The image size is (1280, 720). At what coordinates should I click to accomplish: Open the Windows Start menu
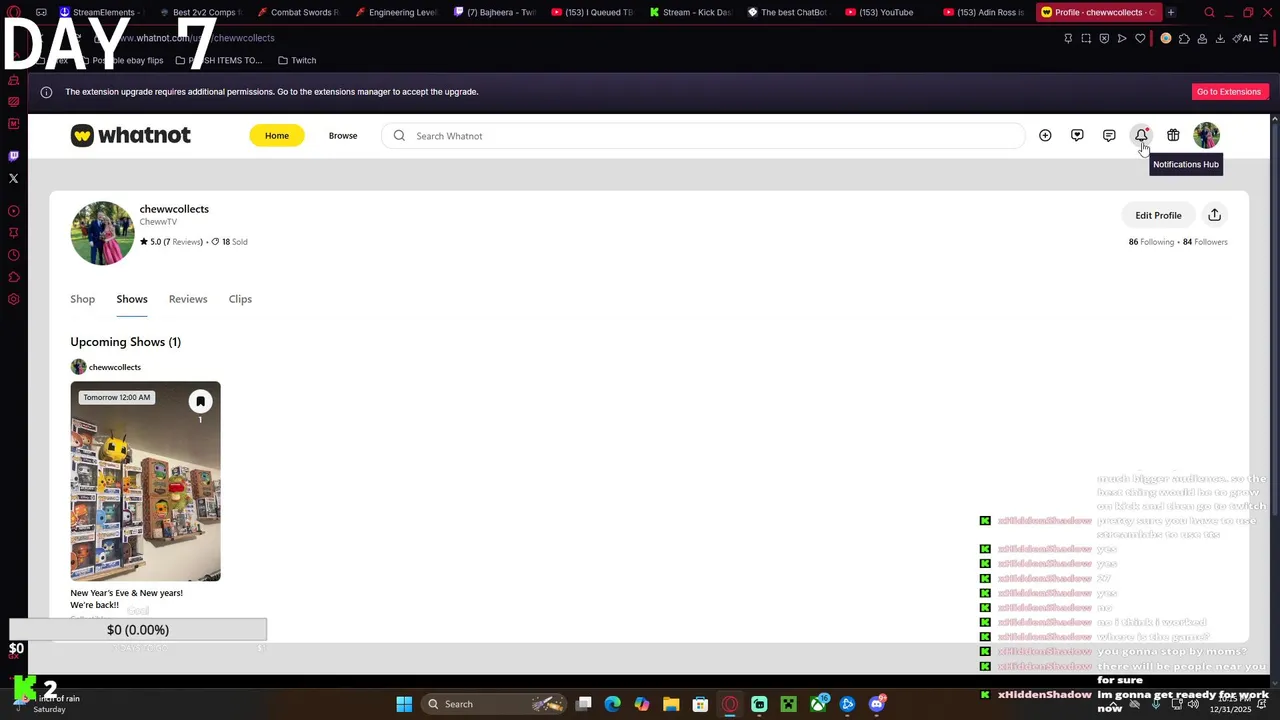click(404, 704)
